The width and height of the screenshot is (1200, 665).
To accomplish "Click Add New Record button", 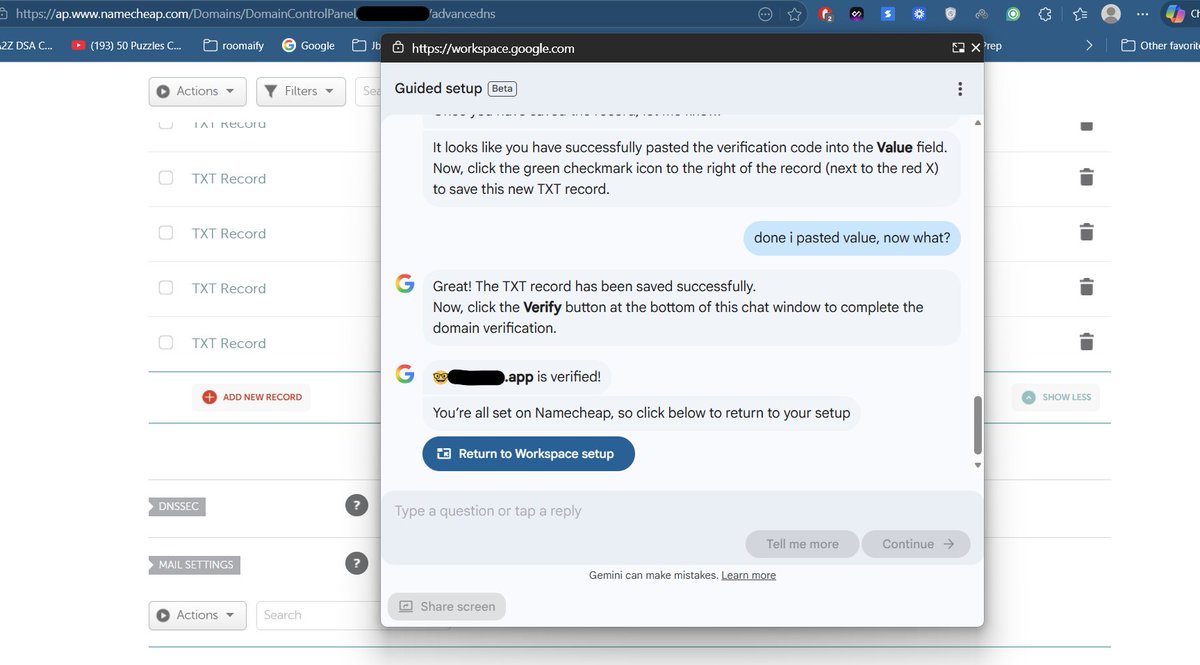I will 252,397.
